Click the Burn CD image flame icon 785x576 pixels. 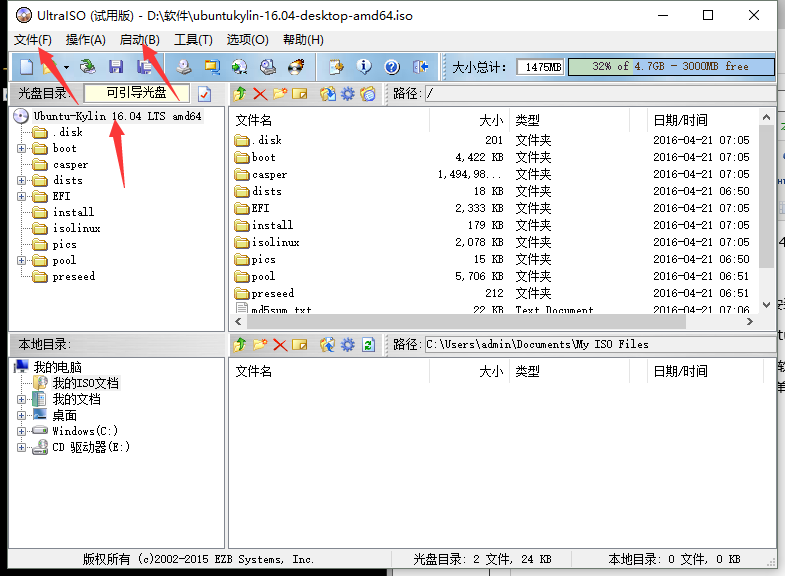(x=296, y=67)
